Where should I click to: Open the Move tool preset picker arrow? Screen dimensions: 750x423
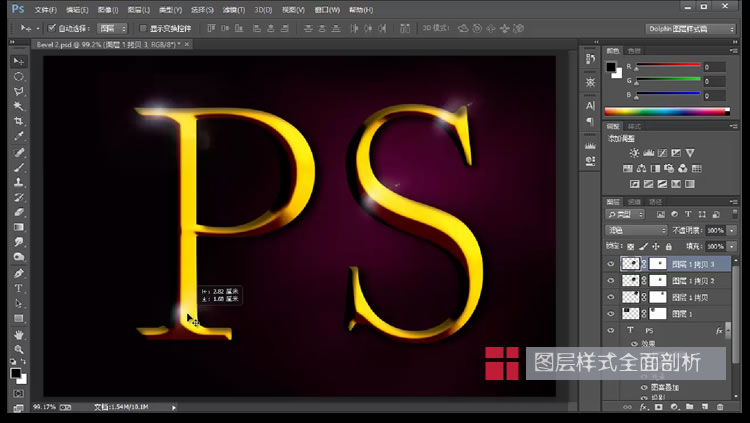coord(38,29)
